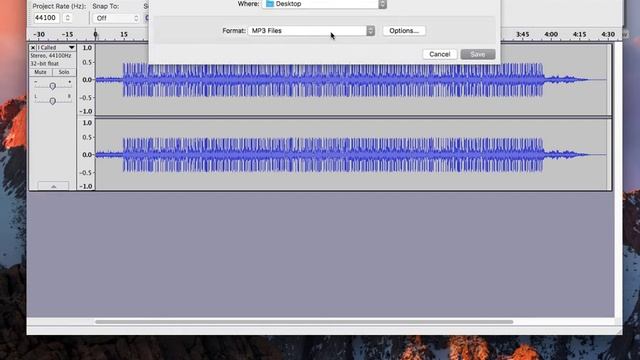The image size is (640, 360).
Task: Adjust the track pan slider knob
Action: pyautogui.click(x=53, y=101)
